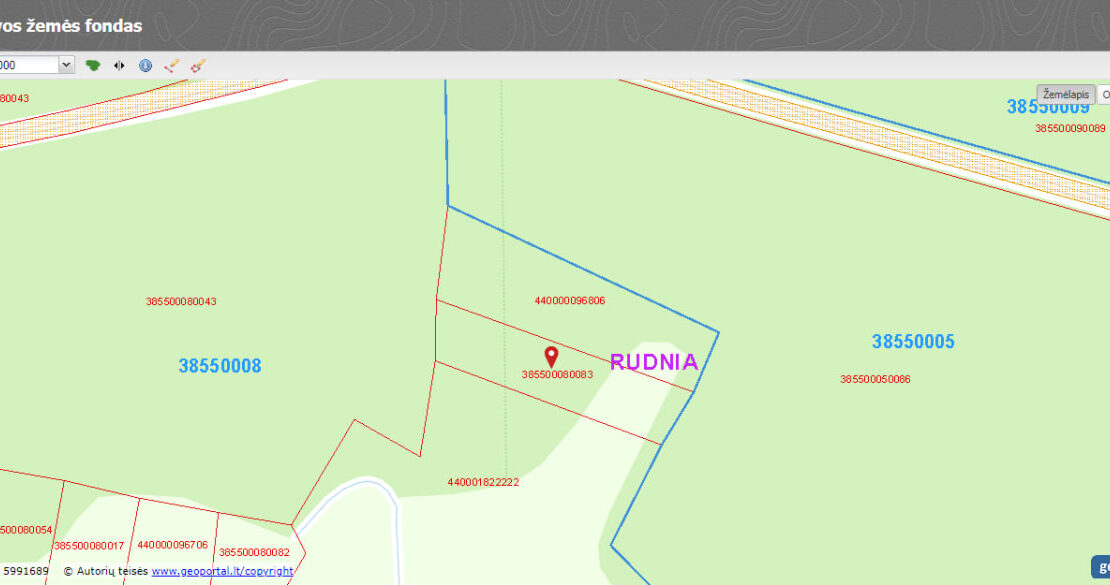
Task: Click inside the scale value field
Action: (x=28, y=65)
